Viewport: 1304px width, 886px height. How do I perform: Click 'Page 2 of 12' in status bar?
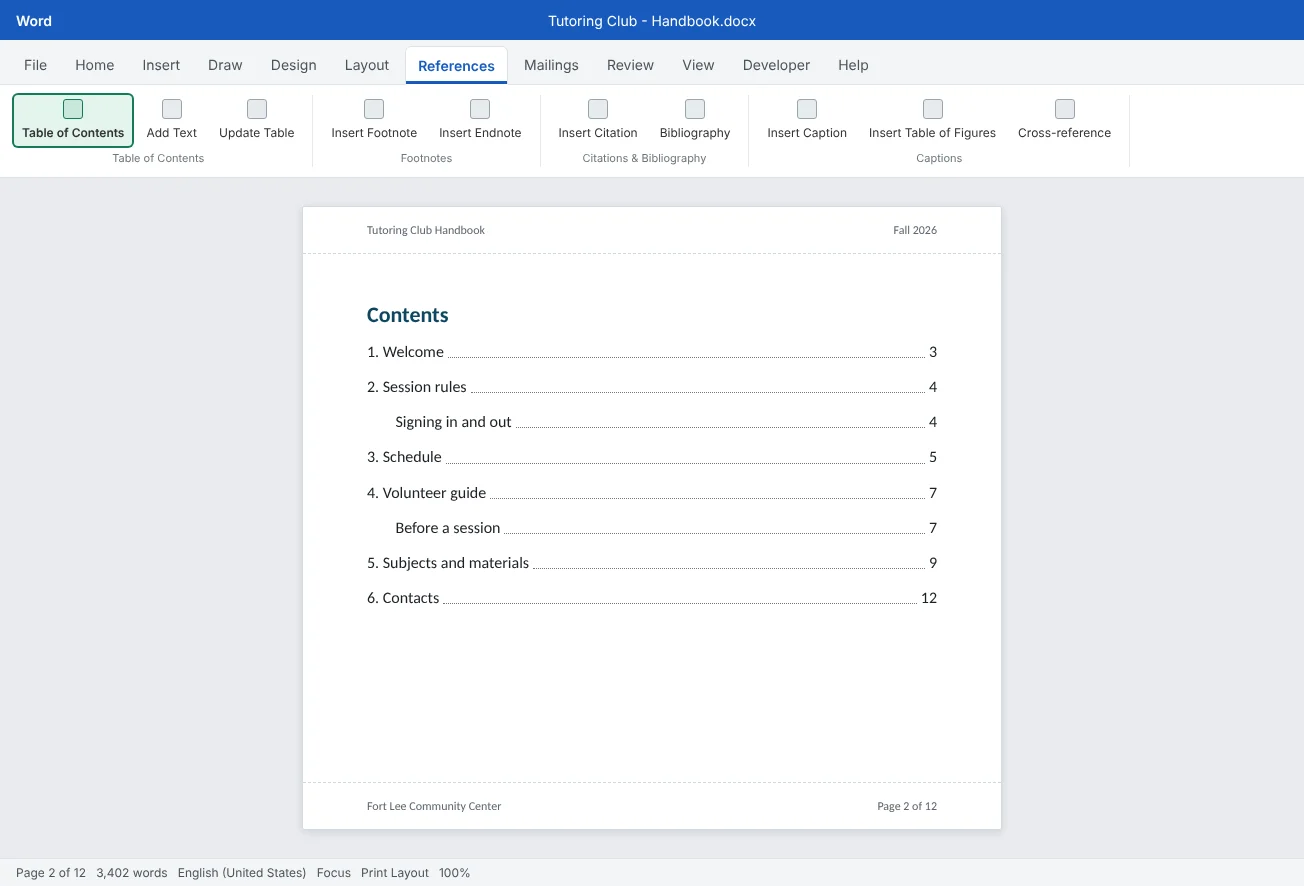pos(51,873)
